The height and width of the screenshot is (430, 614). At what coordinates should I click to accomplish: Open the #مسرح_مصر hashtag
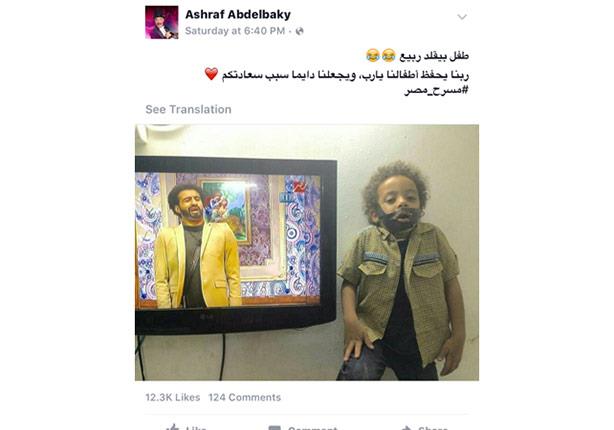click(x=436, y=90)
